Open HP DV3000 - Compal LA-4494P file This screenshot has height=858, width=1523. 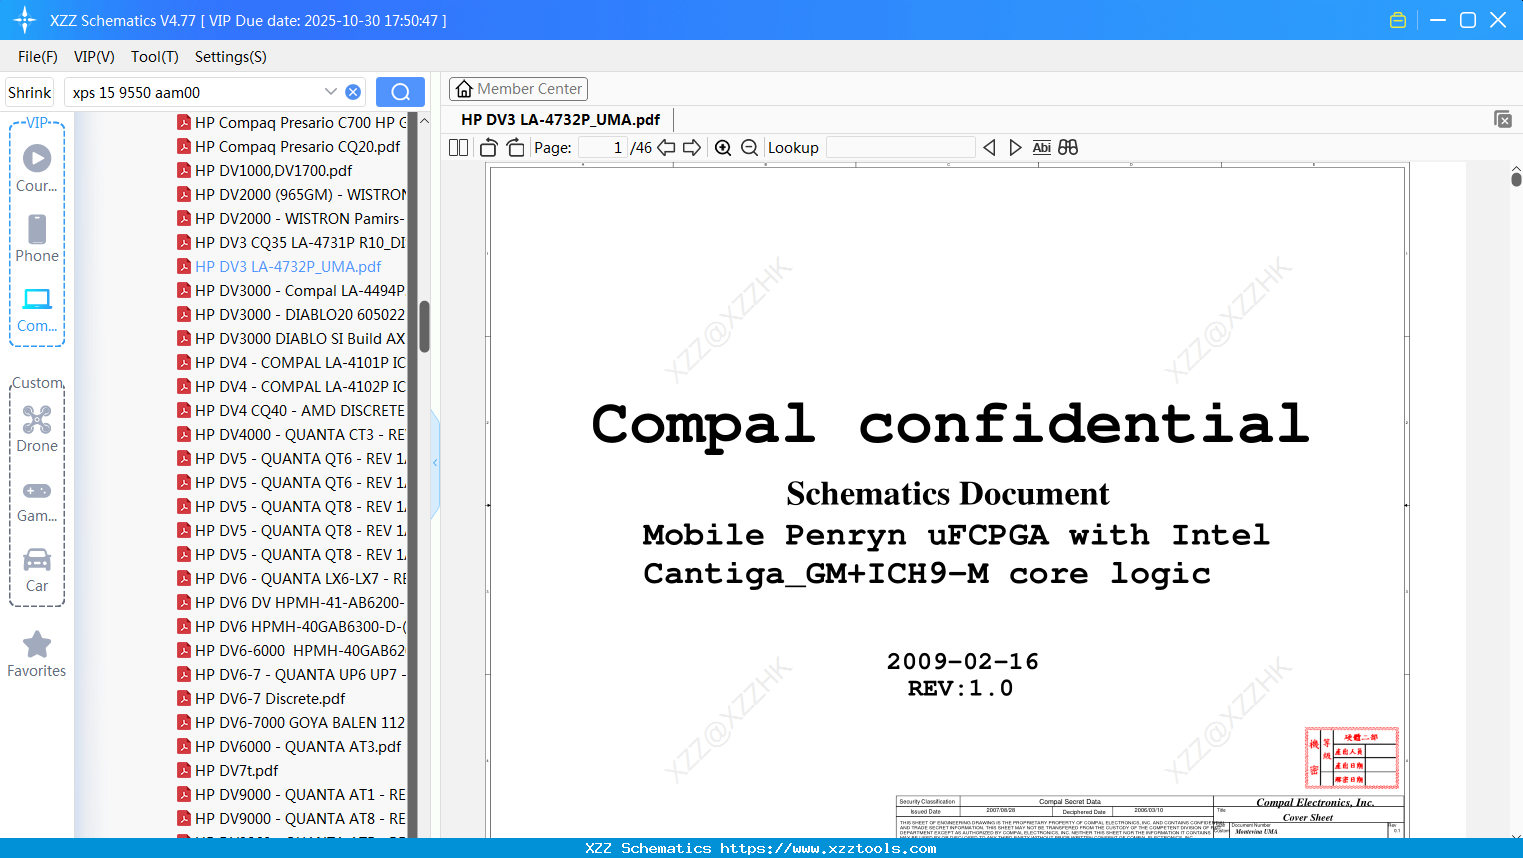(x=292, y=290)
